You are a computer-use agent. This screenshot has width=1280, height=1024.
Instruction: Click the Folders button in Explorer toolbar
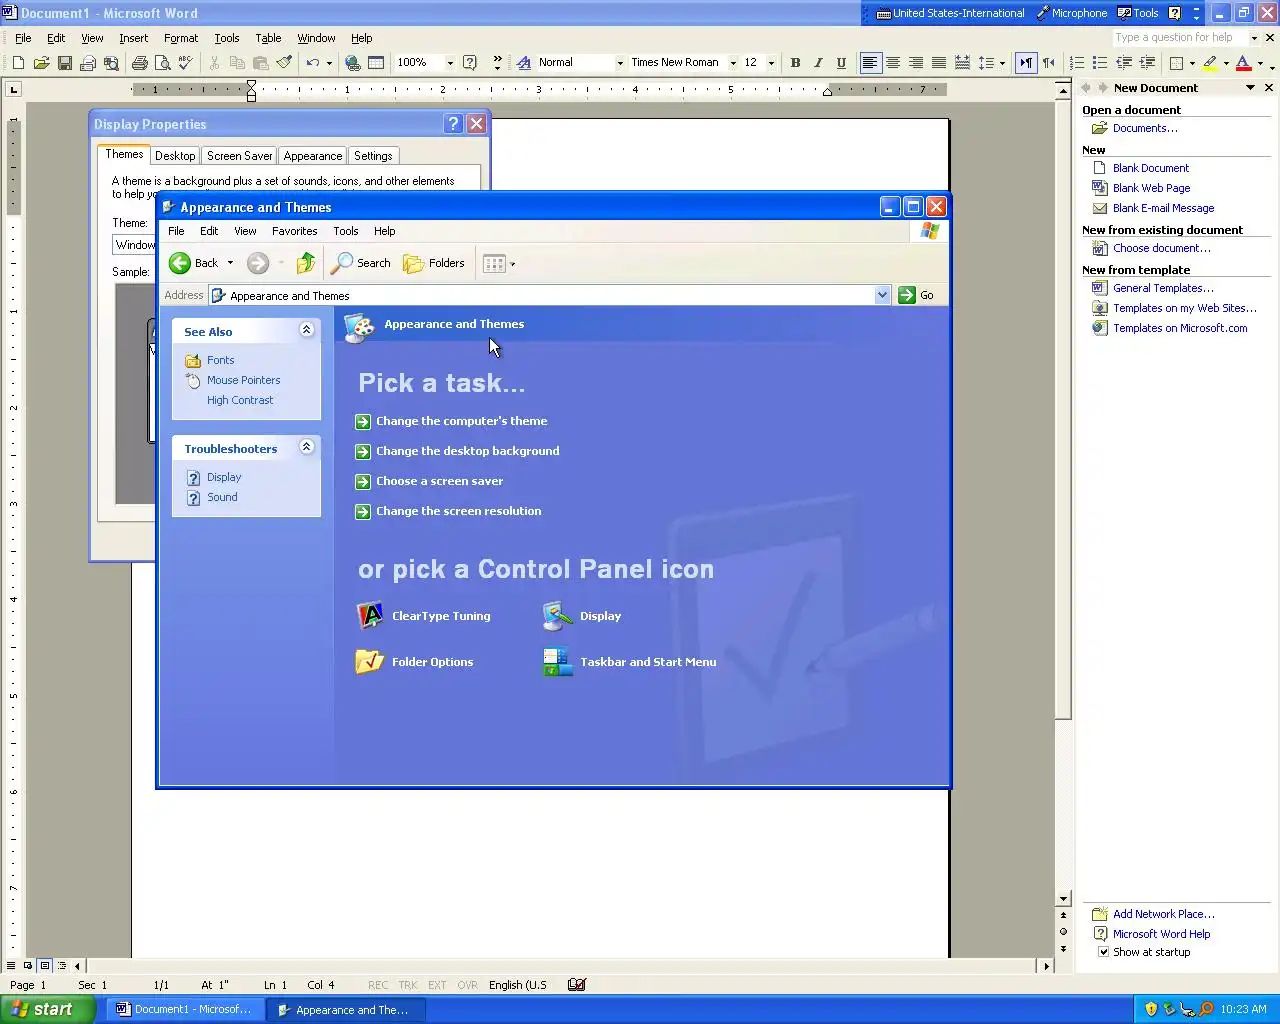pyautogui.click(x=434, y=263)
